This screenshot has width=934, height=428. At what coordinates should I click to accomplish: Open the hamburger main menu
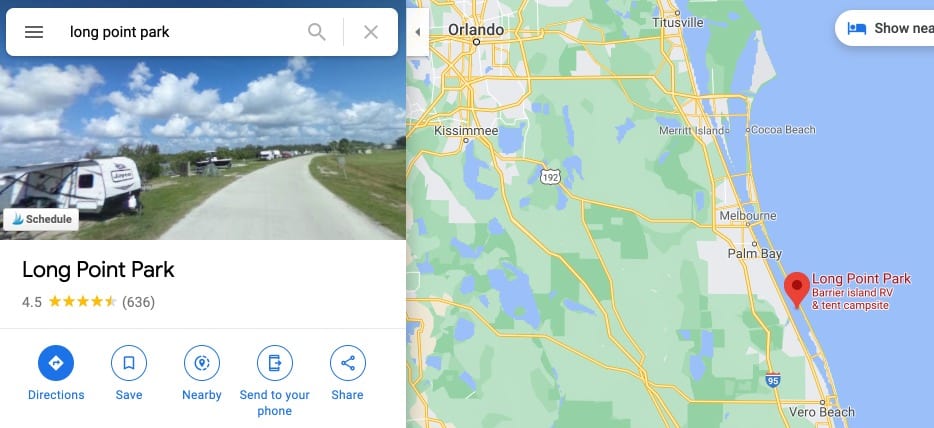[34, 32]
